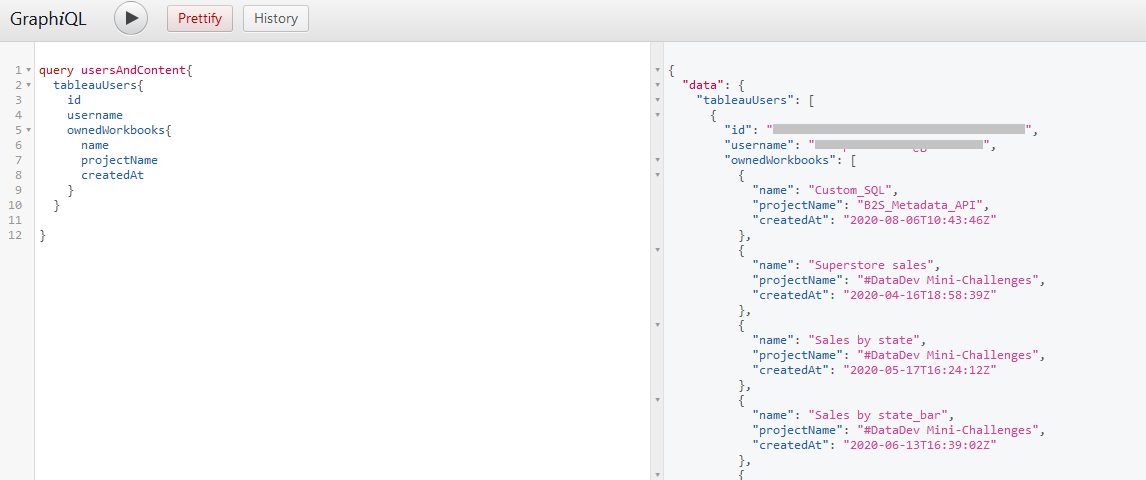This screenshot has height=480, width=1146.
Task: Click createdAt value "2020-05-17T16:24:12Z"
Action: pos(920,370)
